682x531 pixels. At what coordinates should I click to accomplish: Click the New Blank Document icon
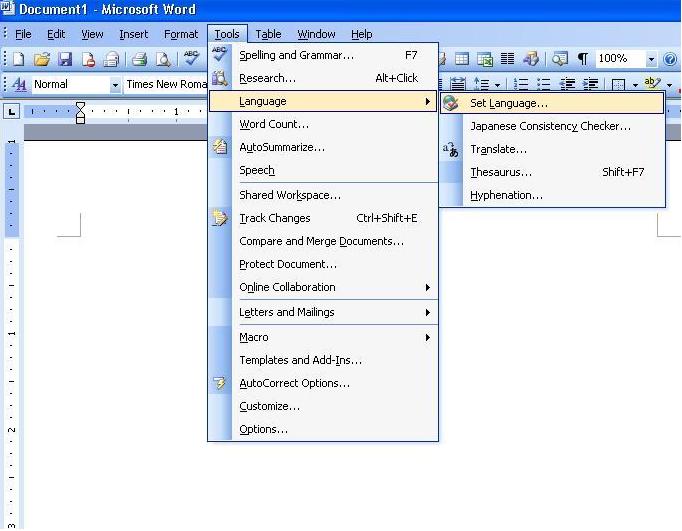click(18, 60)
